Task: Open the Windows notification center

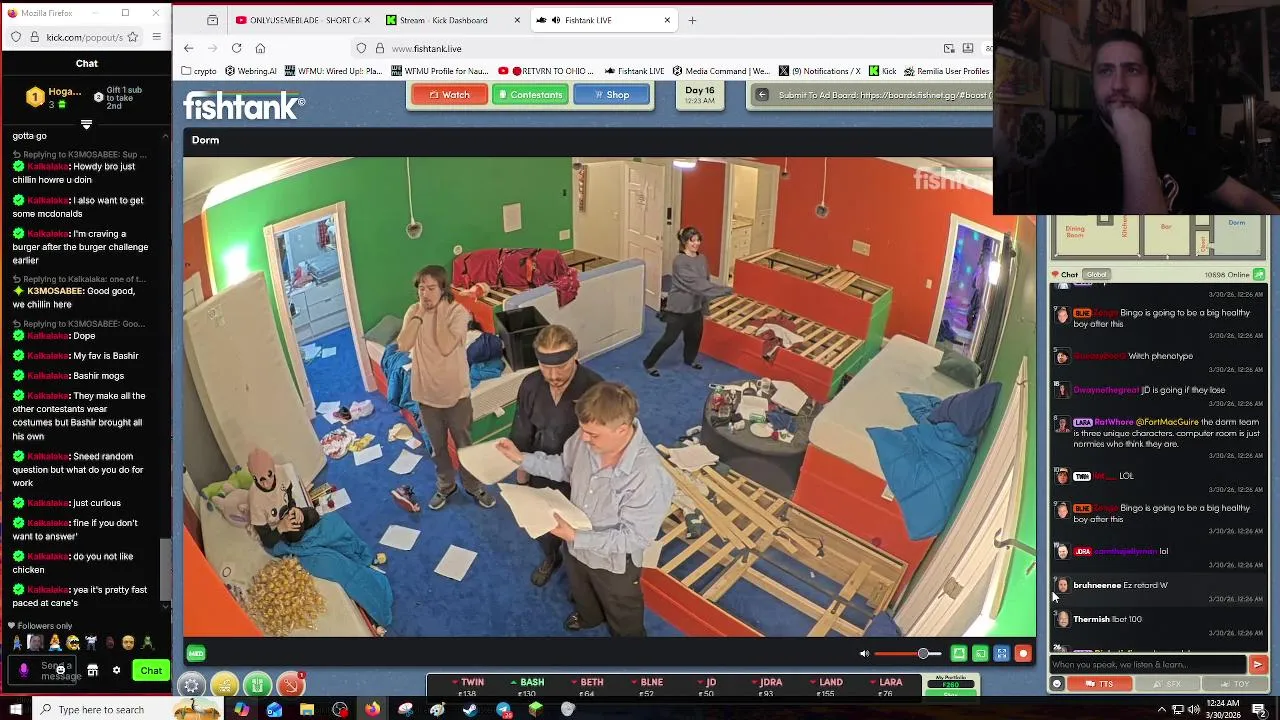Action: pyautogui.click(x=1259, y=709)
